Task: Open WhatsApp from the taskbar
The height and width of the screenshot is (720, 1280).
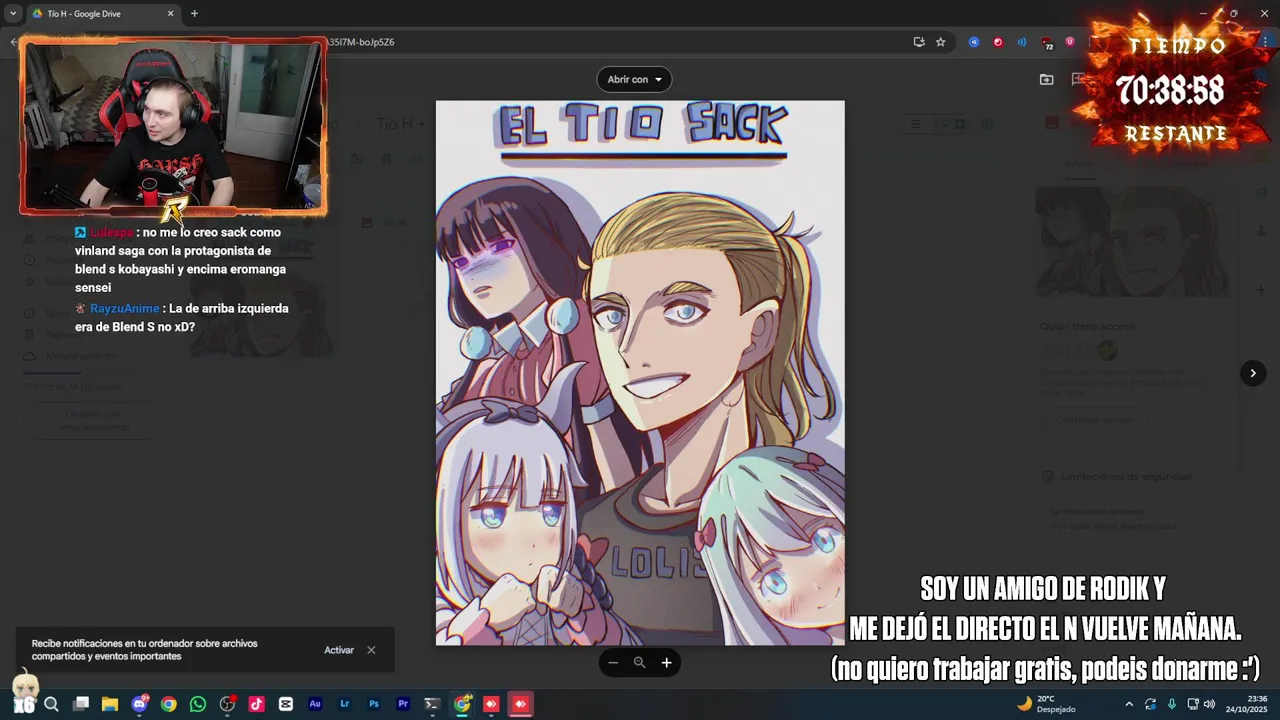Action: coord(198,704)
